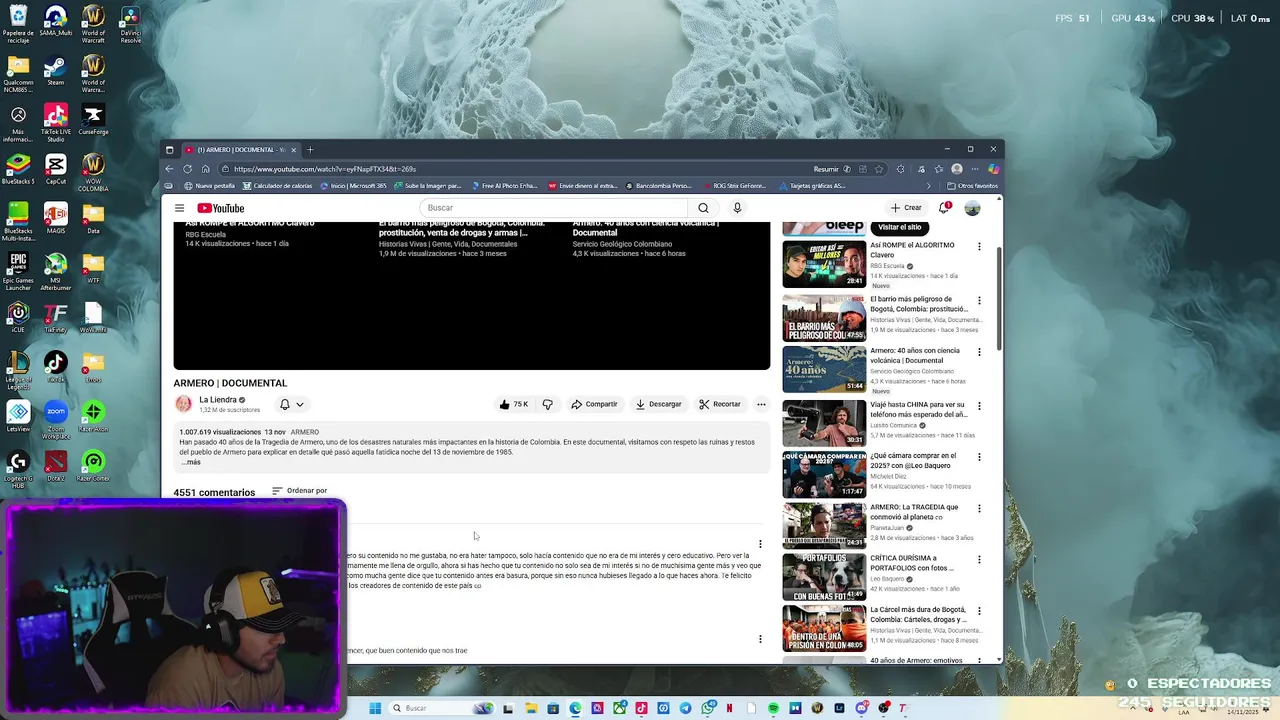
Task: Click the Edge address bar URL
Action: tap(325, 169)
